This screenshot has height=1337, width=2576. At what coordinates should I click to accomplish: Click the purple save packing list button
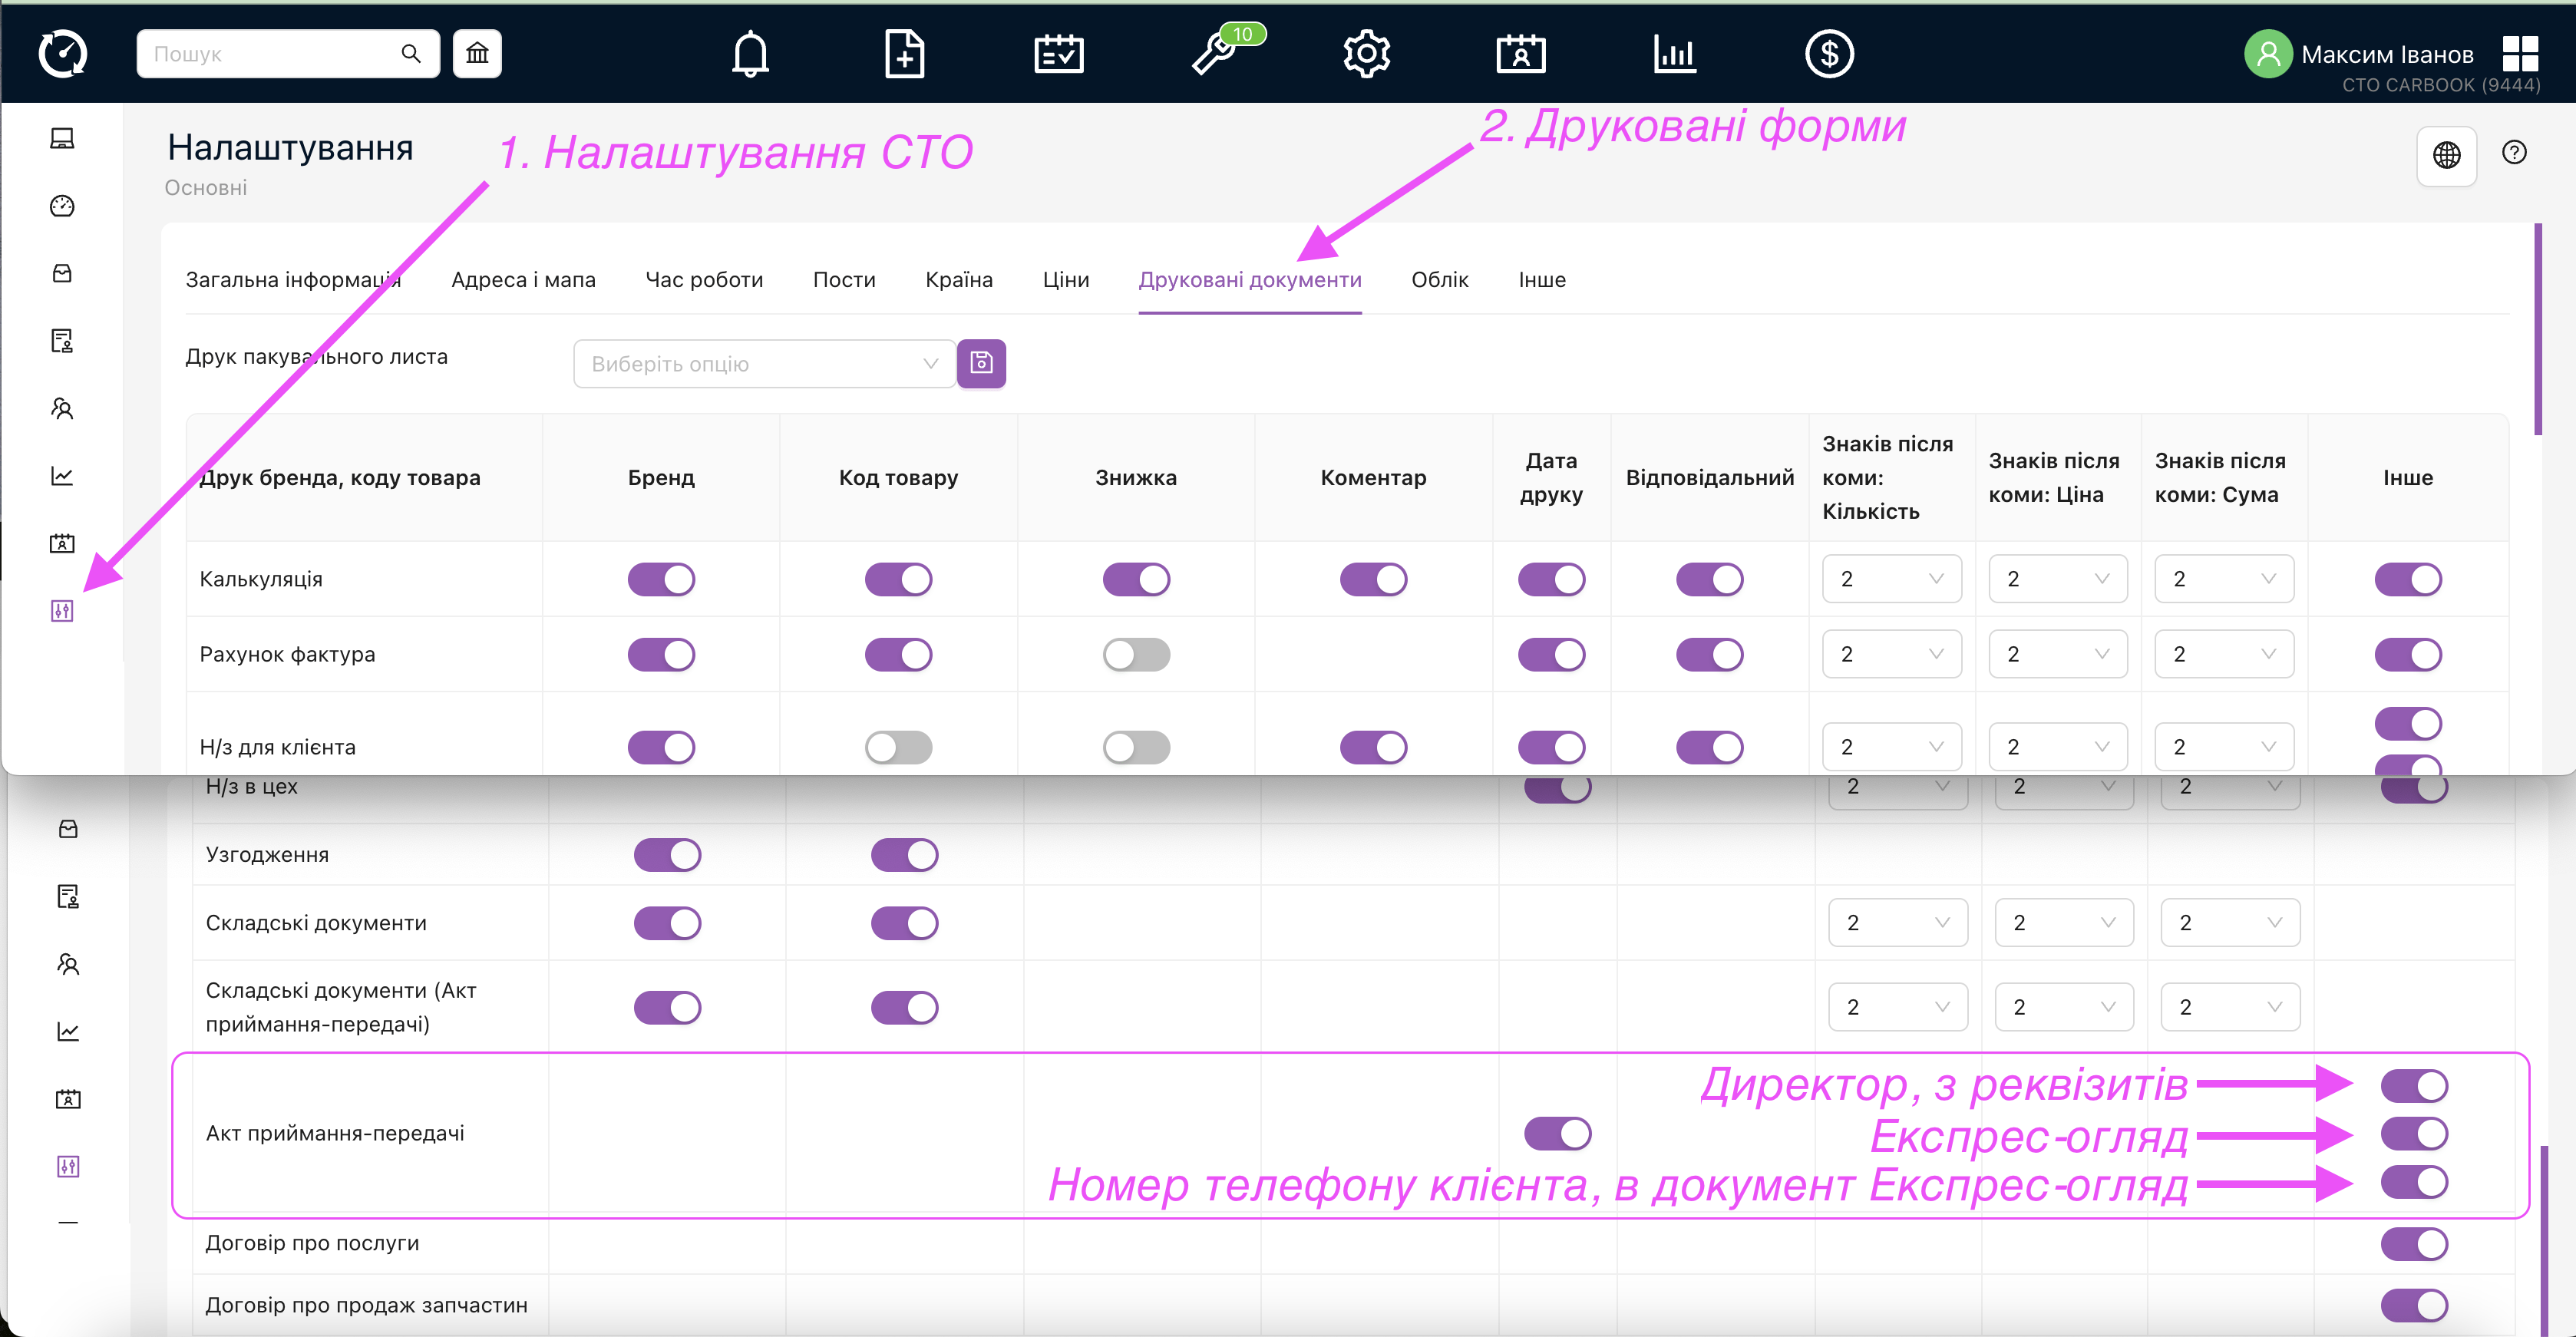pos(981,363)
